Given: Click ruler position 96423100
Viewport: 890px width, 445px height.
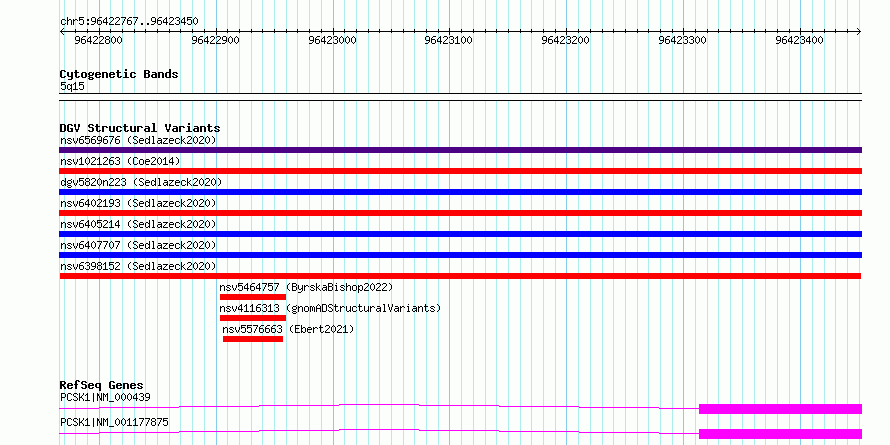Looking at the screenshot, I should click(x=449, y=40).
